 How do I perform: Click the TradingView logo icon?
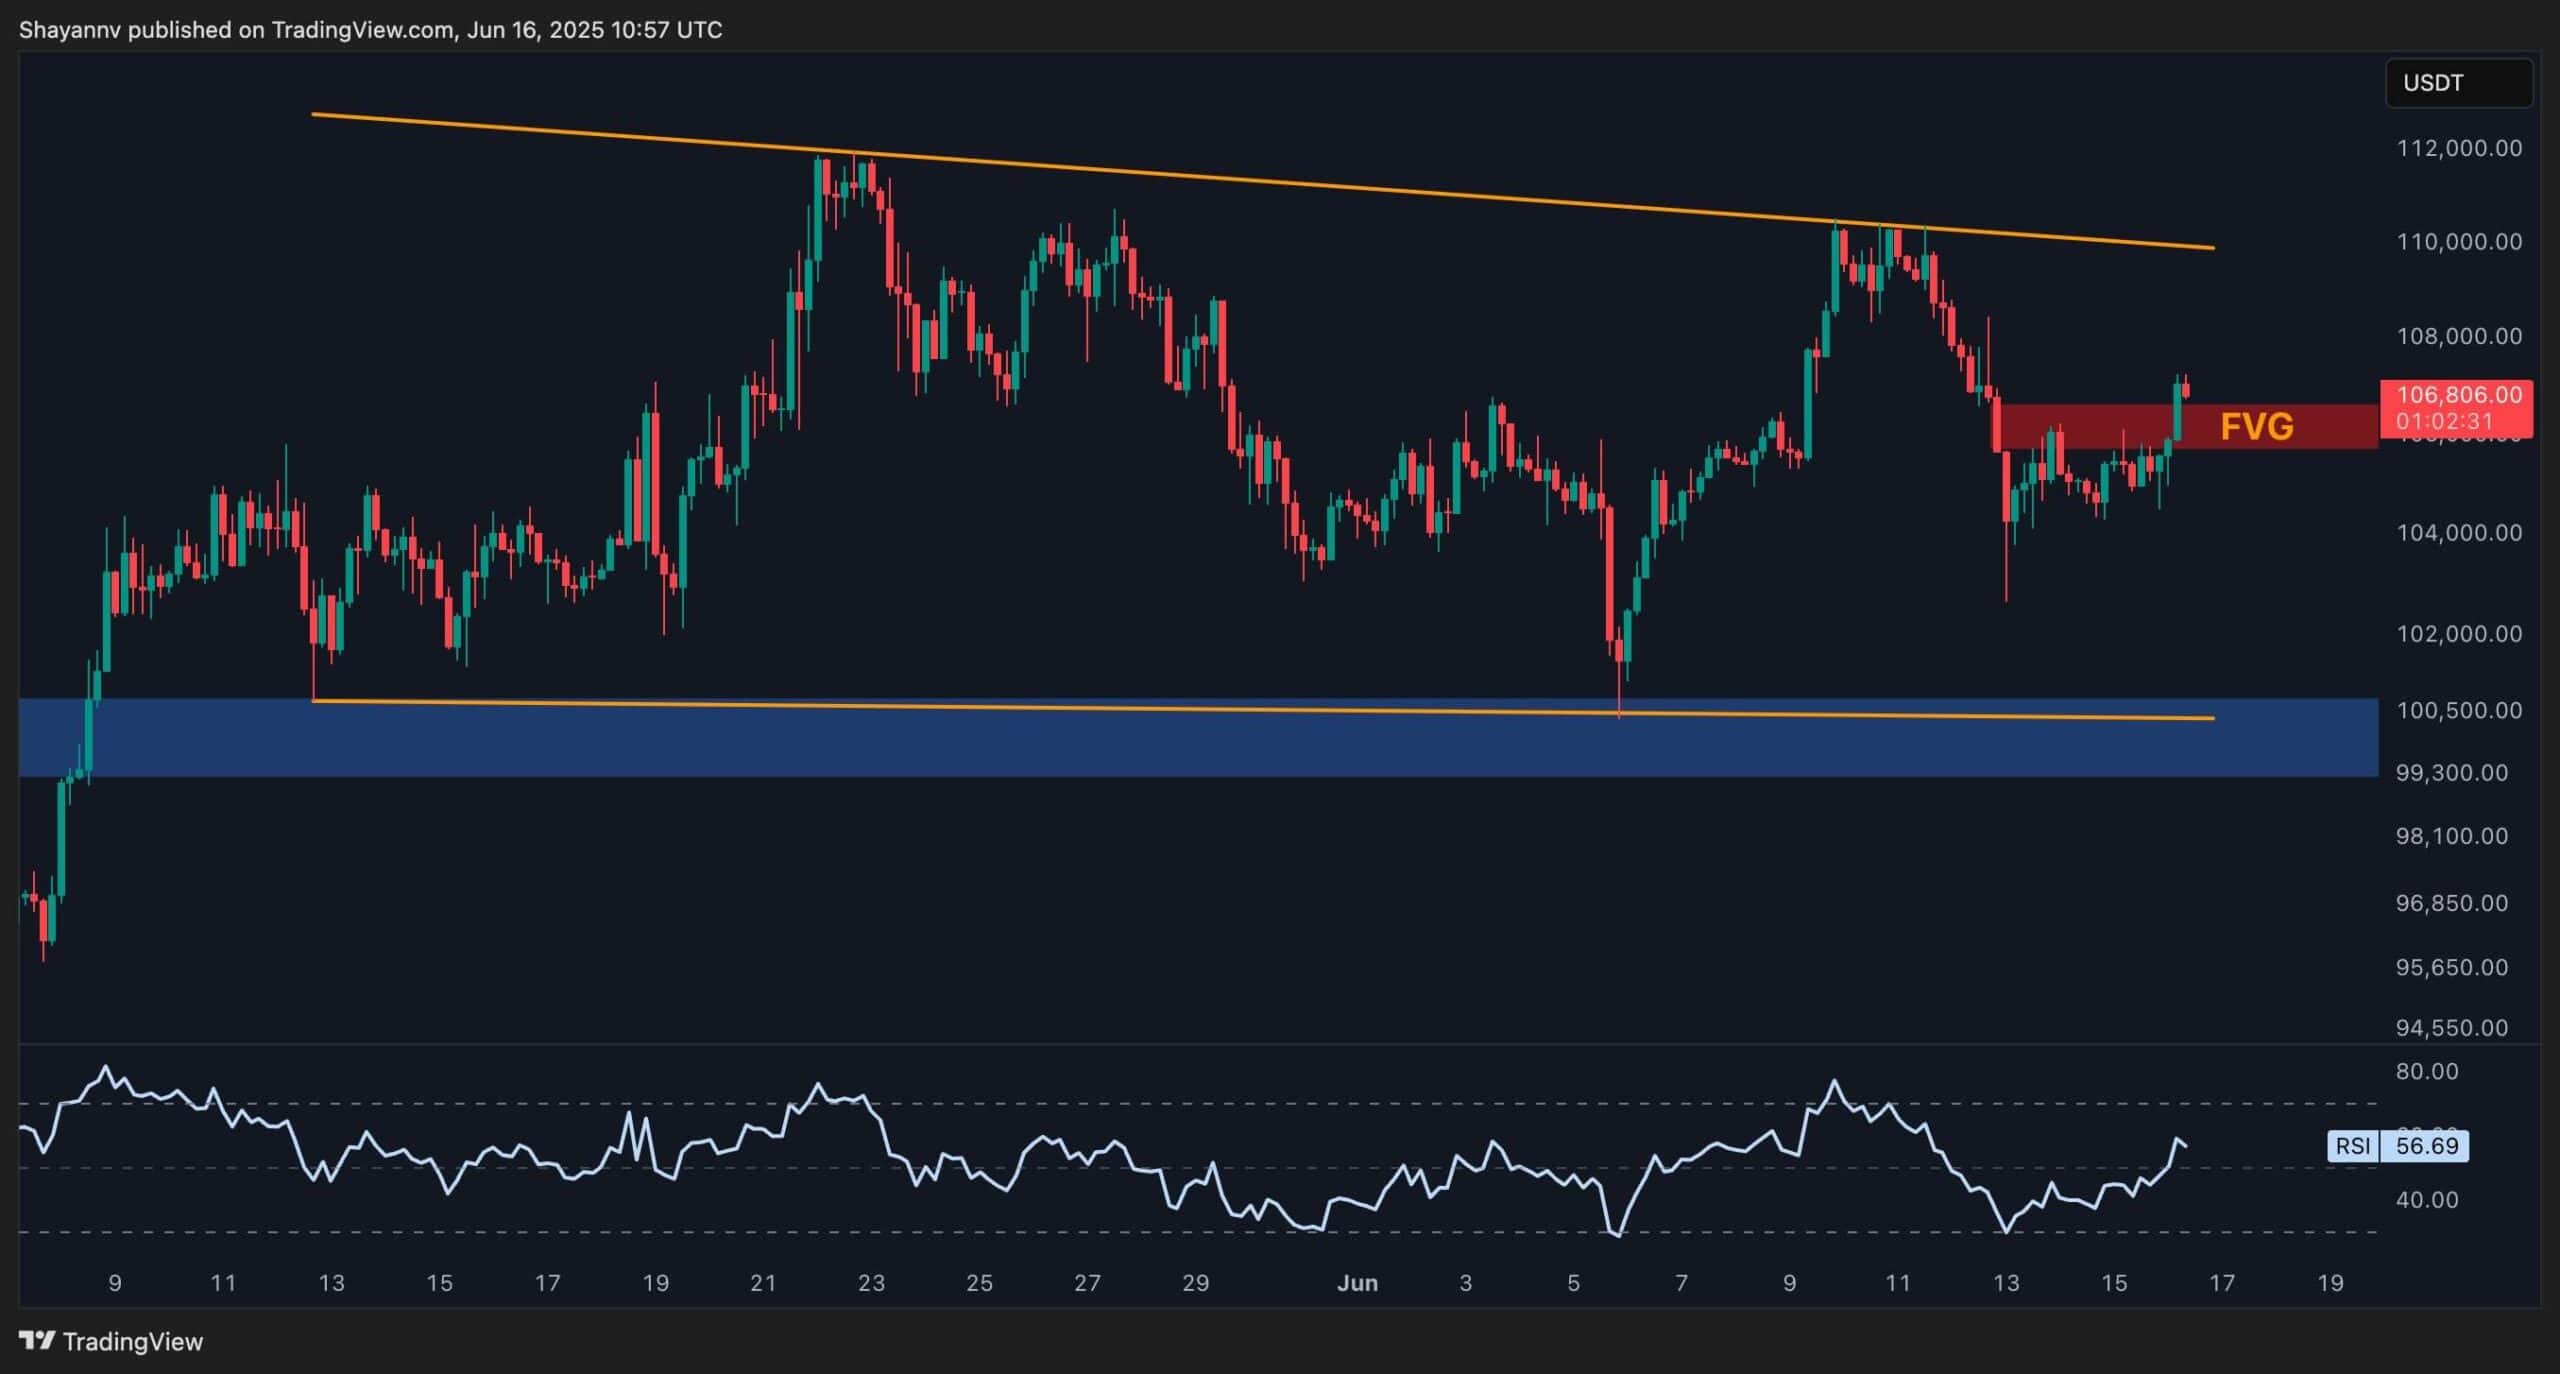37,1341
